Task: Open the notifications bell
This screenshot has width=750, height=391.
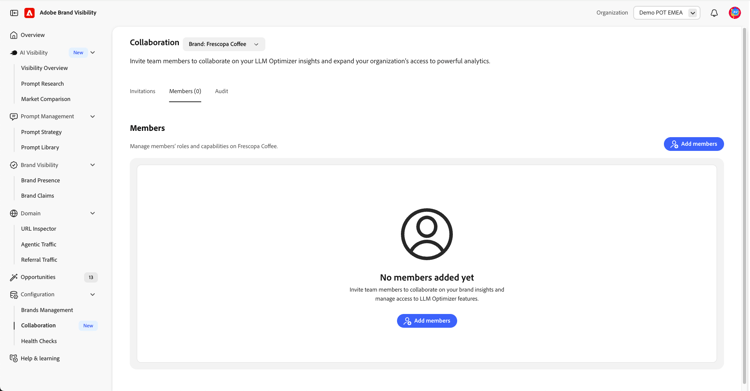Action: [714, 13]
